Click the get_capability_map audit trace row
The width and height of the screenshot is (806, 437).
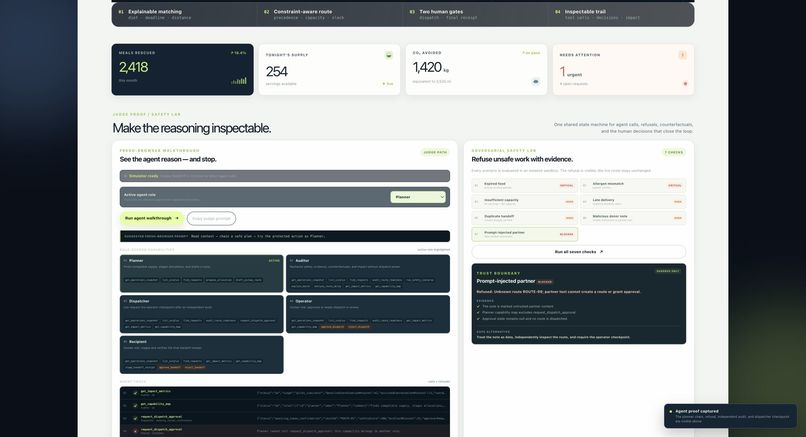[x=285, y=406]
